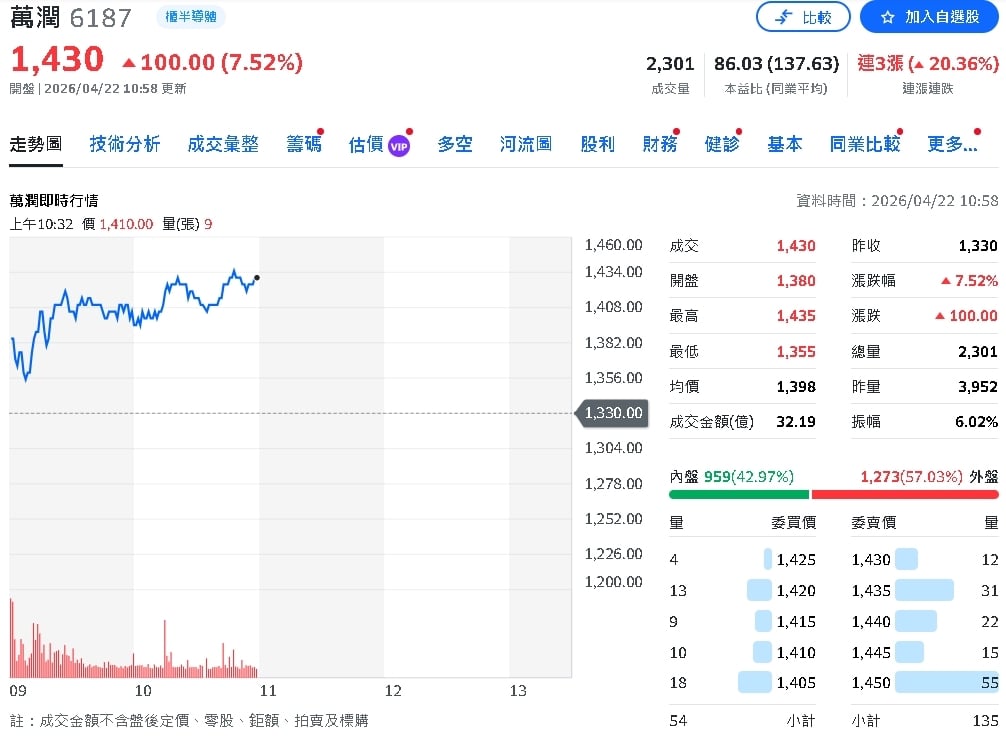View the 股利 tab
This screenshot has width=1006, height=741.
click(x=597, y=144)
